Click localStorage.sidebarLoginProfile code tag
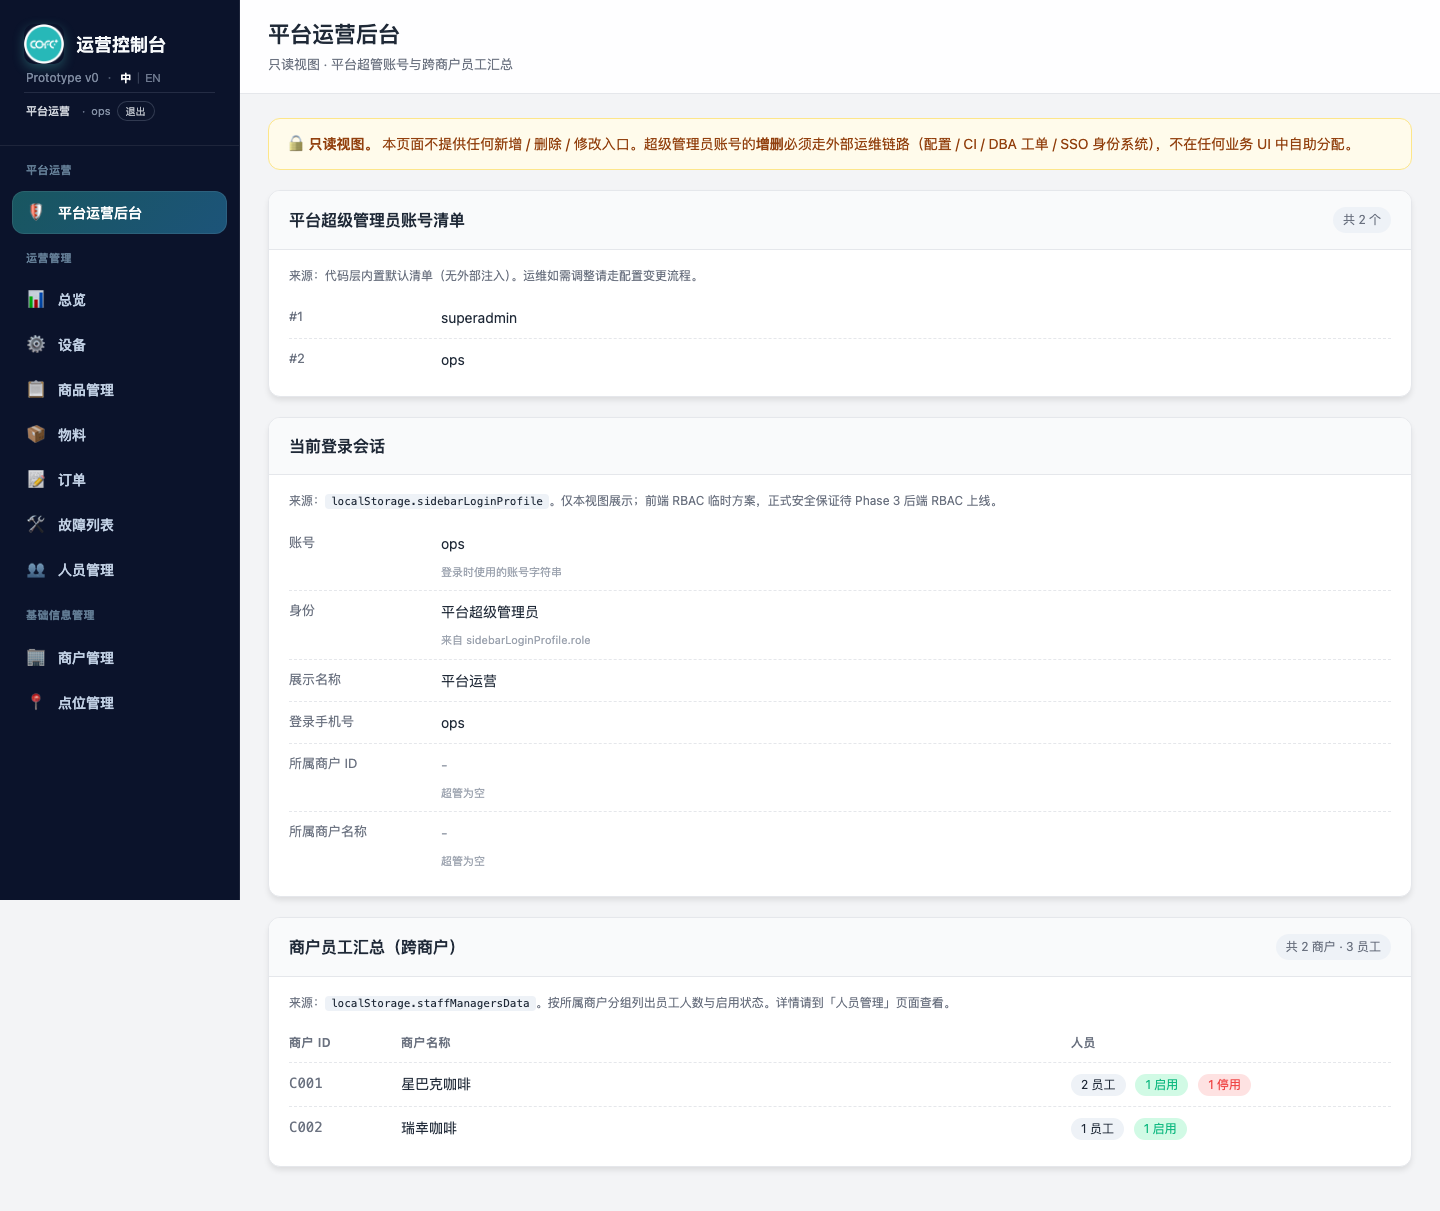This screenshot has width=1440, height=1211. point(437,501)
